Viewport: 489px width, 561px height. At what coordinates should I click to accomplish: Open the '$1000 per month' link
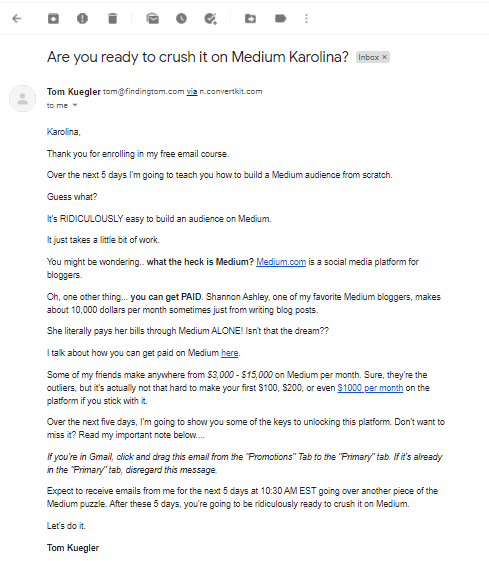tap(370, 388)
